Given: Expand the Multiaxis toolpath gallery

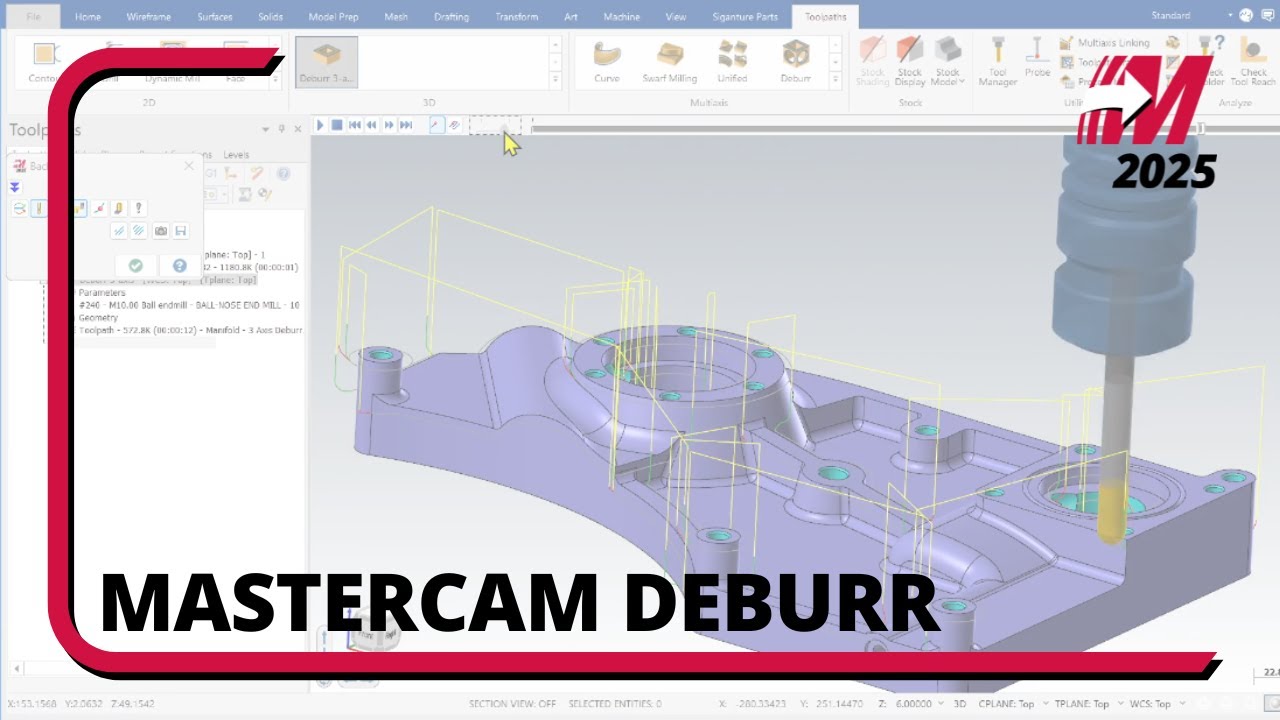Looking at the screenshot, I should (x=836, y=81).
